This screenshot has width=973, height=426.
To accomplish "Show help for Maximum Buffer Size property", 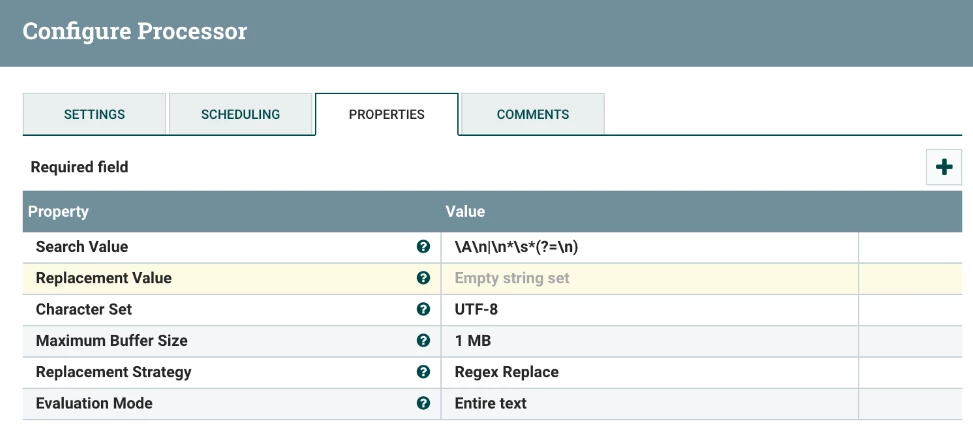I will 423,340.
